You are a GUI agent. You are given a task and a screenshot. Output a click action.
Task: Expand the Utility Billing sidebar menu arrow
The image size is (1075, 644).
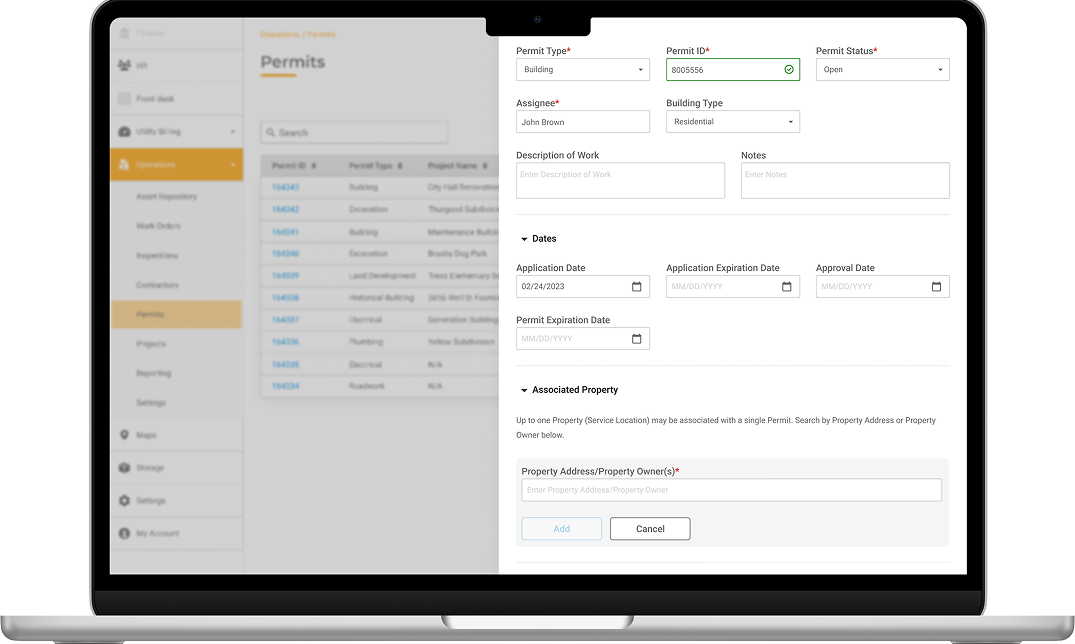coord(232,132)
